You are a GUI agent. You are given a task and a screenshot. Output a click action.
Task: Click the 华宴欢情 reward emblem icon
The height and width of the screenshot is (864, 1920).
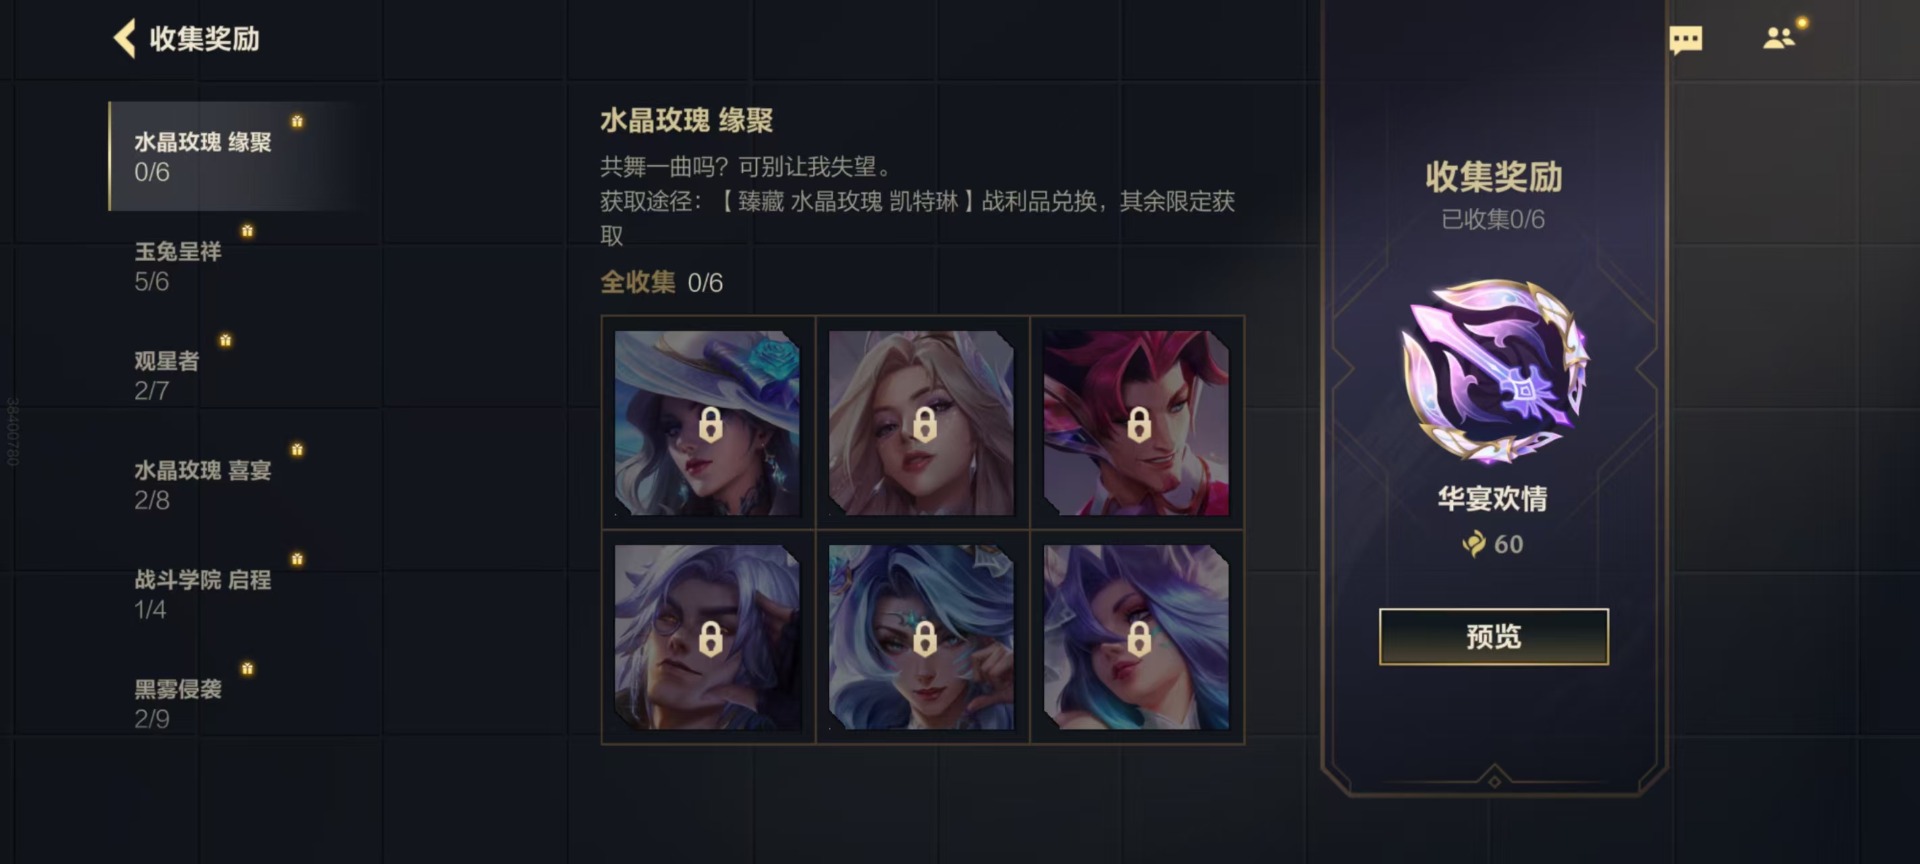tap(1494, 371)
